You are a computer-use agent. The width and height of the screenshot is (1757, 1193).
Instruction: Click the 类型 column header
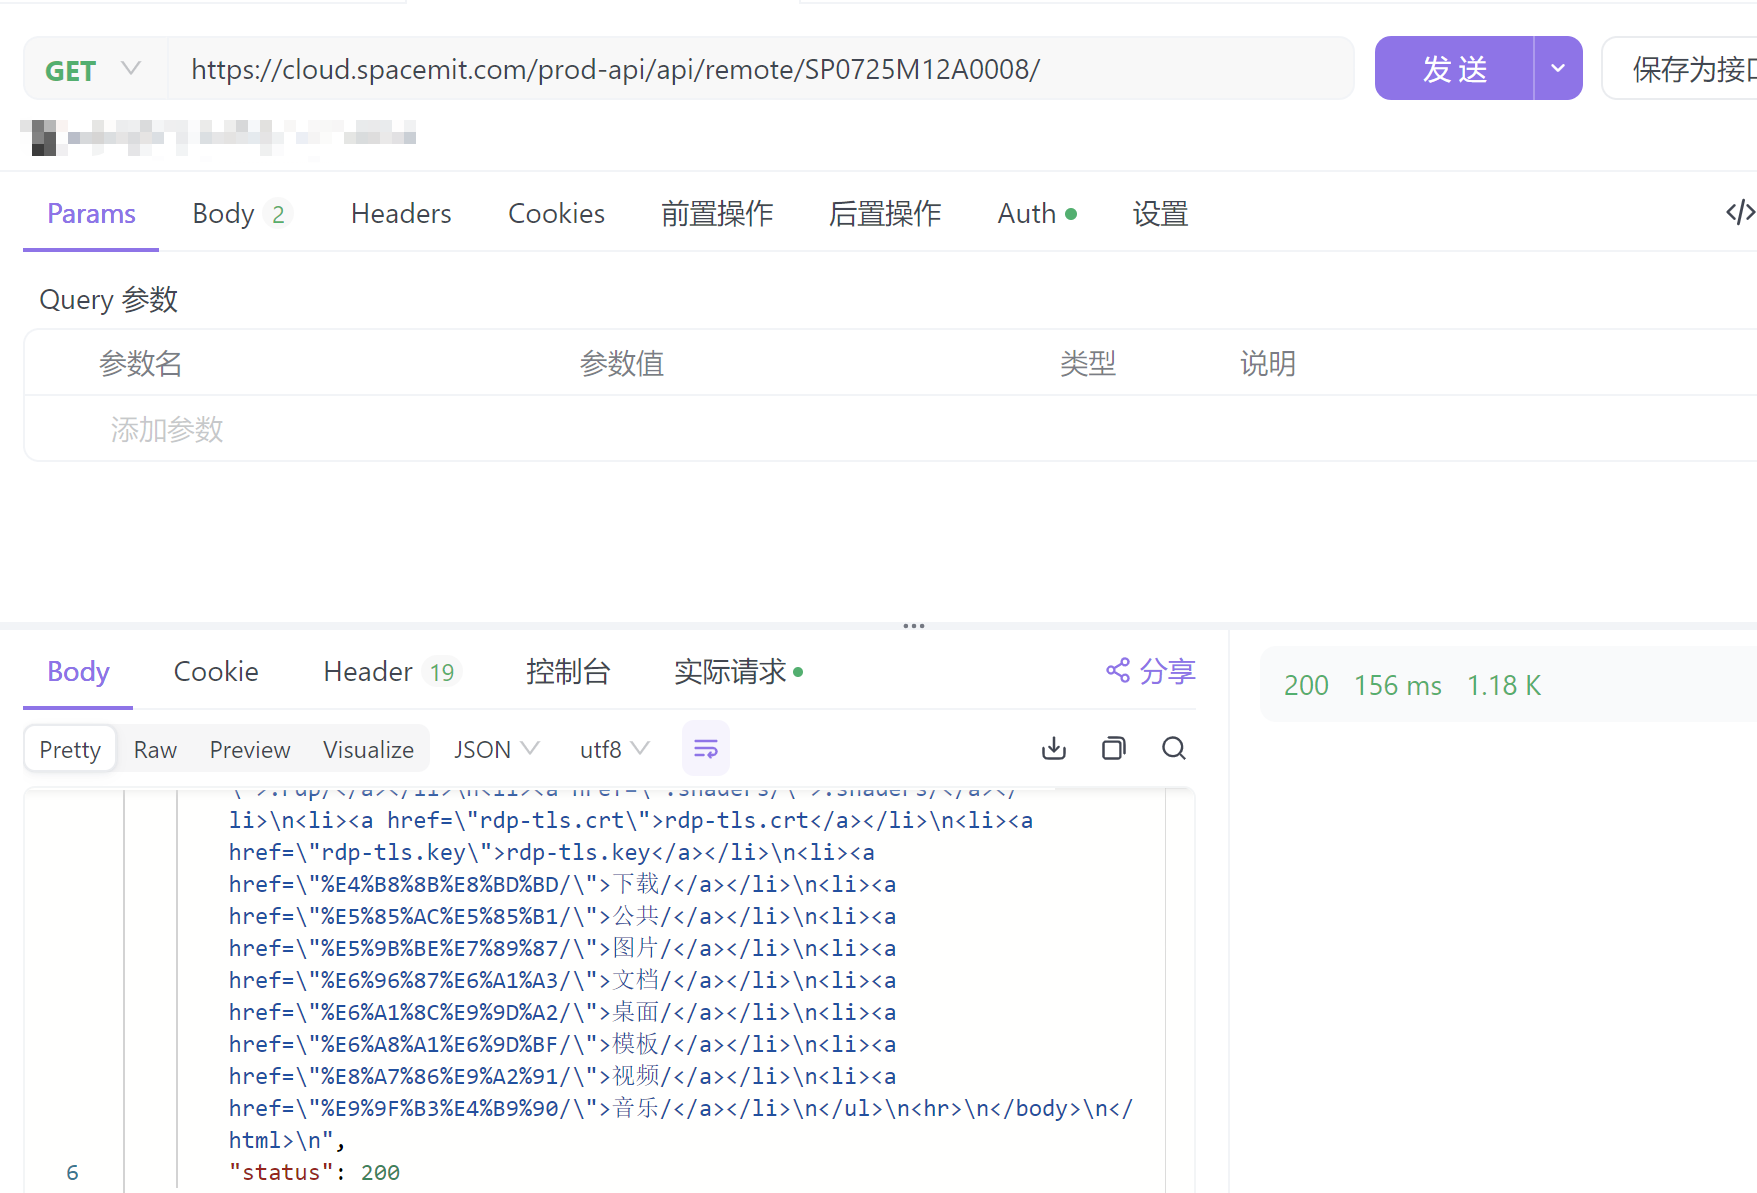pos(1088,364)
